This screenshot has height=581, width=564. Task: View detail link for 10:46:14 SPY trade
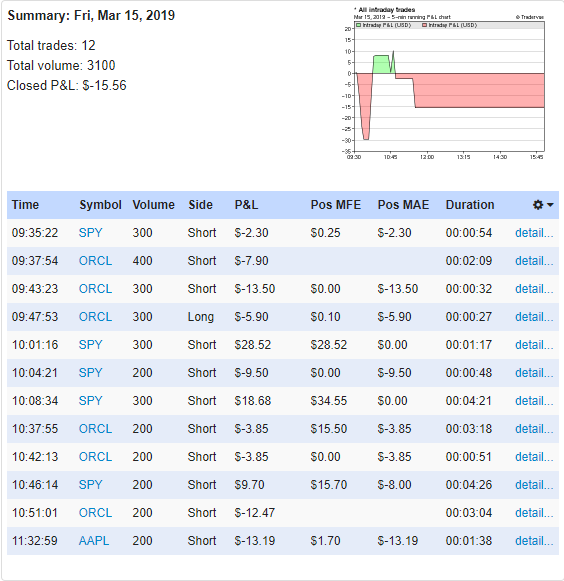tap(534, 485)
